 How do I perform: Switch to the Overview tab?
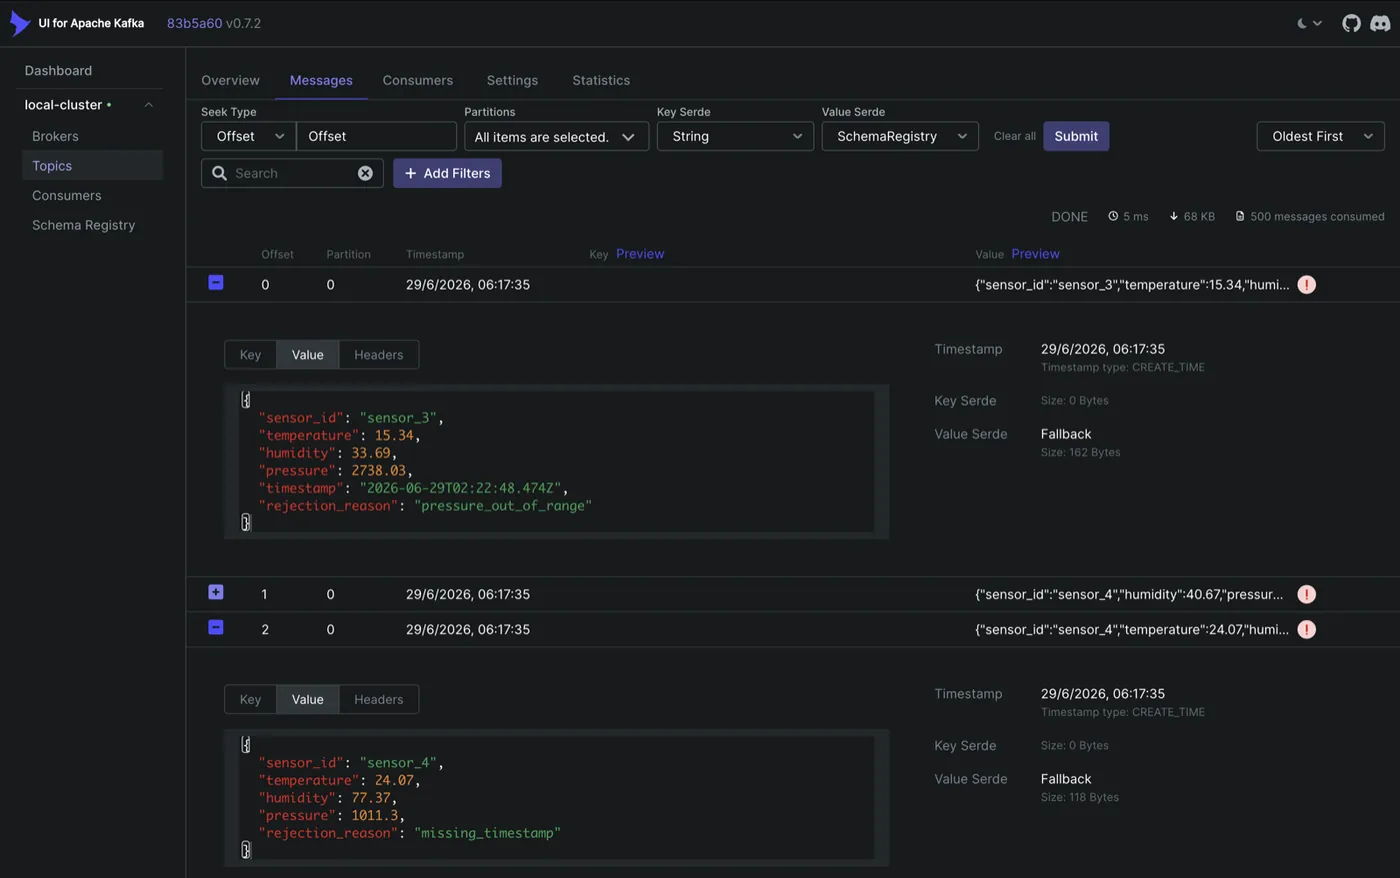(230, 80)
